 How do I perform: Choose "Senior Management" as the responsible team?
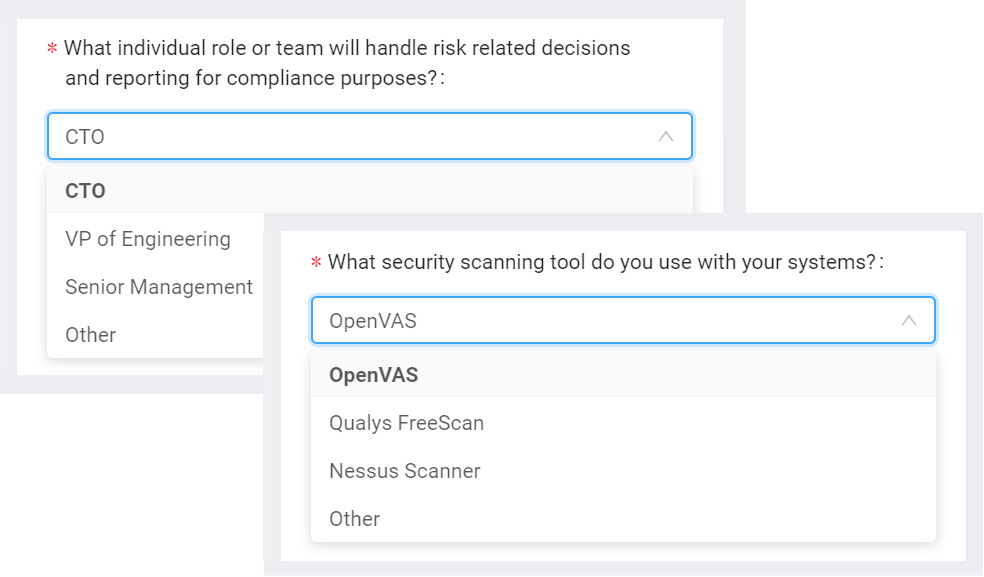tap(158, 287)
